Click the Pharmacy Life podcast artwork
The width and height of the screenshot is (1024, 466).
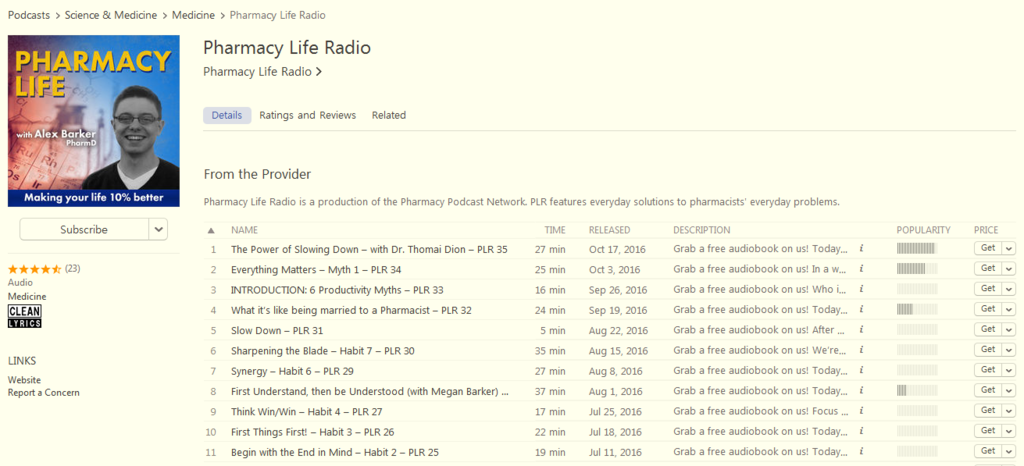(94, 121)
